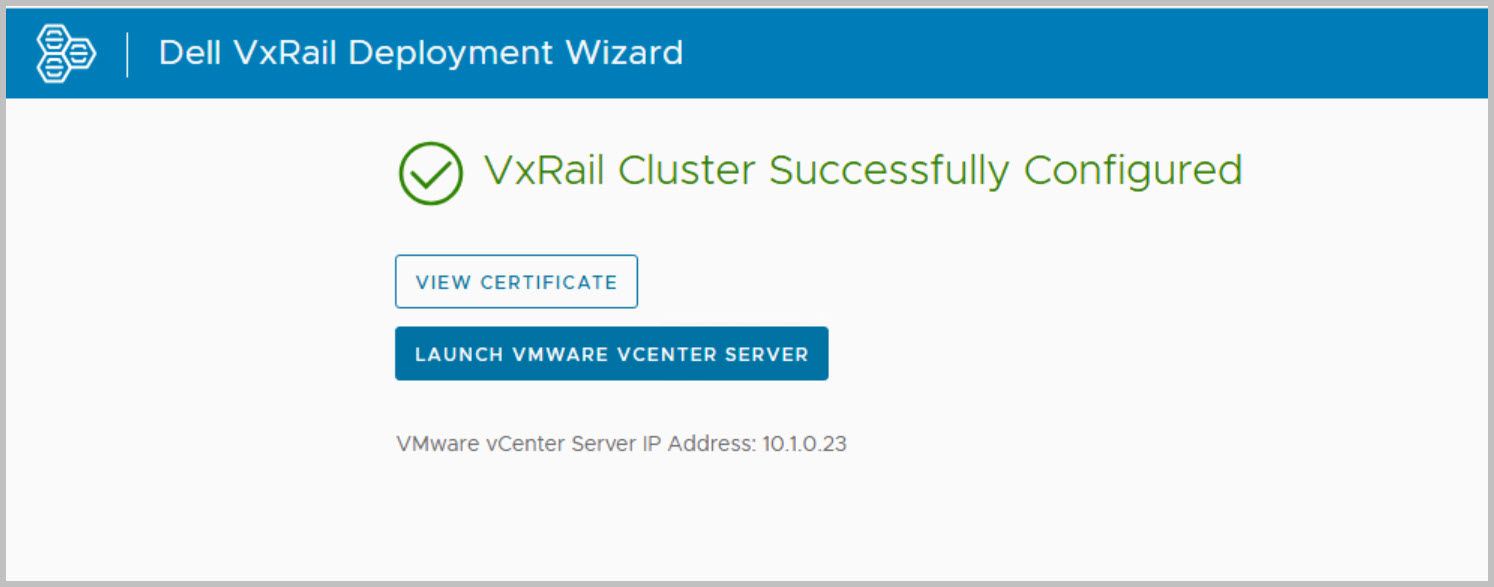This screenshot has height=587, width=1494.
Task: Click the green success checkmark icon
Action: pyautogui.click(x=430, y=173)
